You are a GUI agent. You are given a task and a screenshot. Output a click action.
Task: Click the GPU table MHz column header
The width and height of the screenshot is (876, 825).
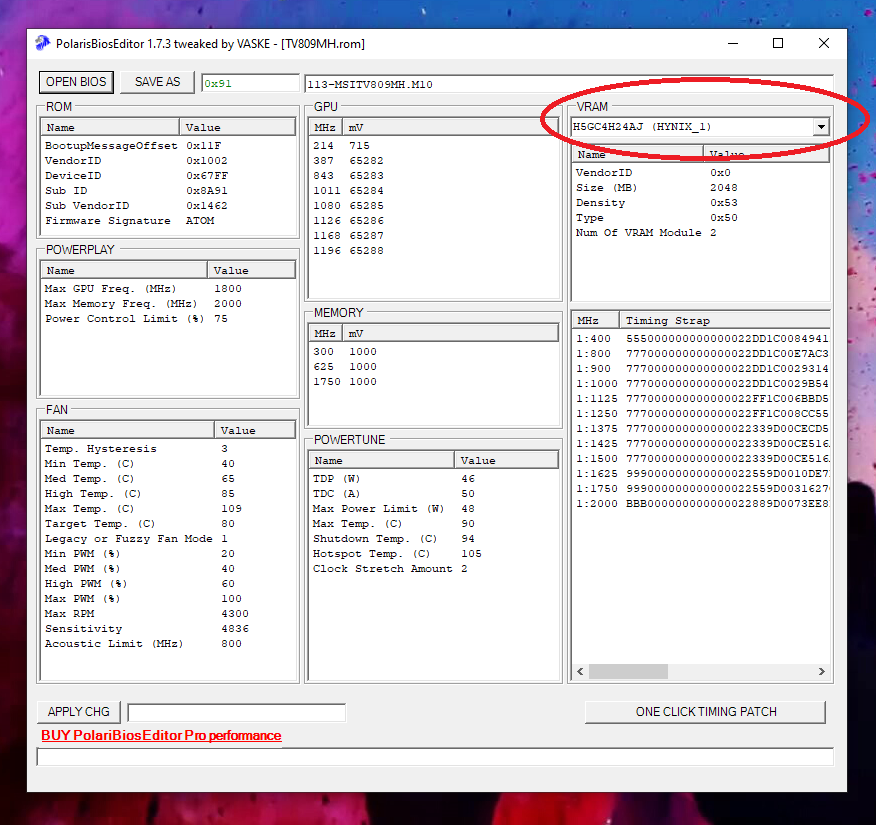[x=325, y=127]
